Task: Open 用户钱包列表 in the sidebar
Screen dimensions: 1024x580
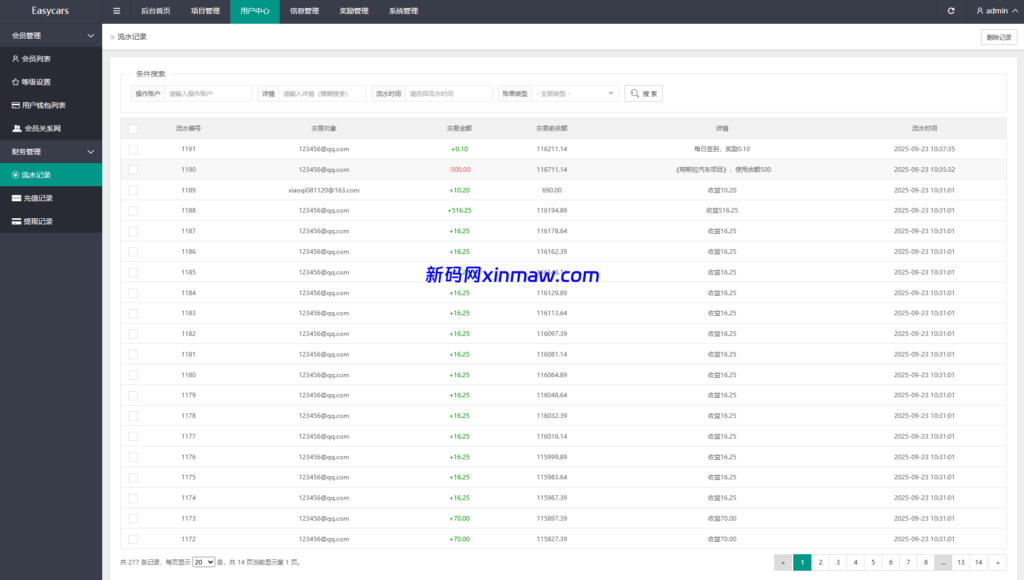Action: 43,105
